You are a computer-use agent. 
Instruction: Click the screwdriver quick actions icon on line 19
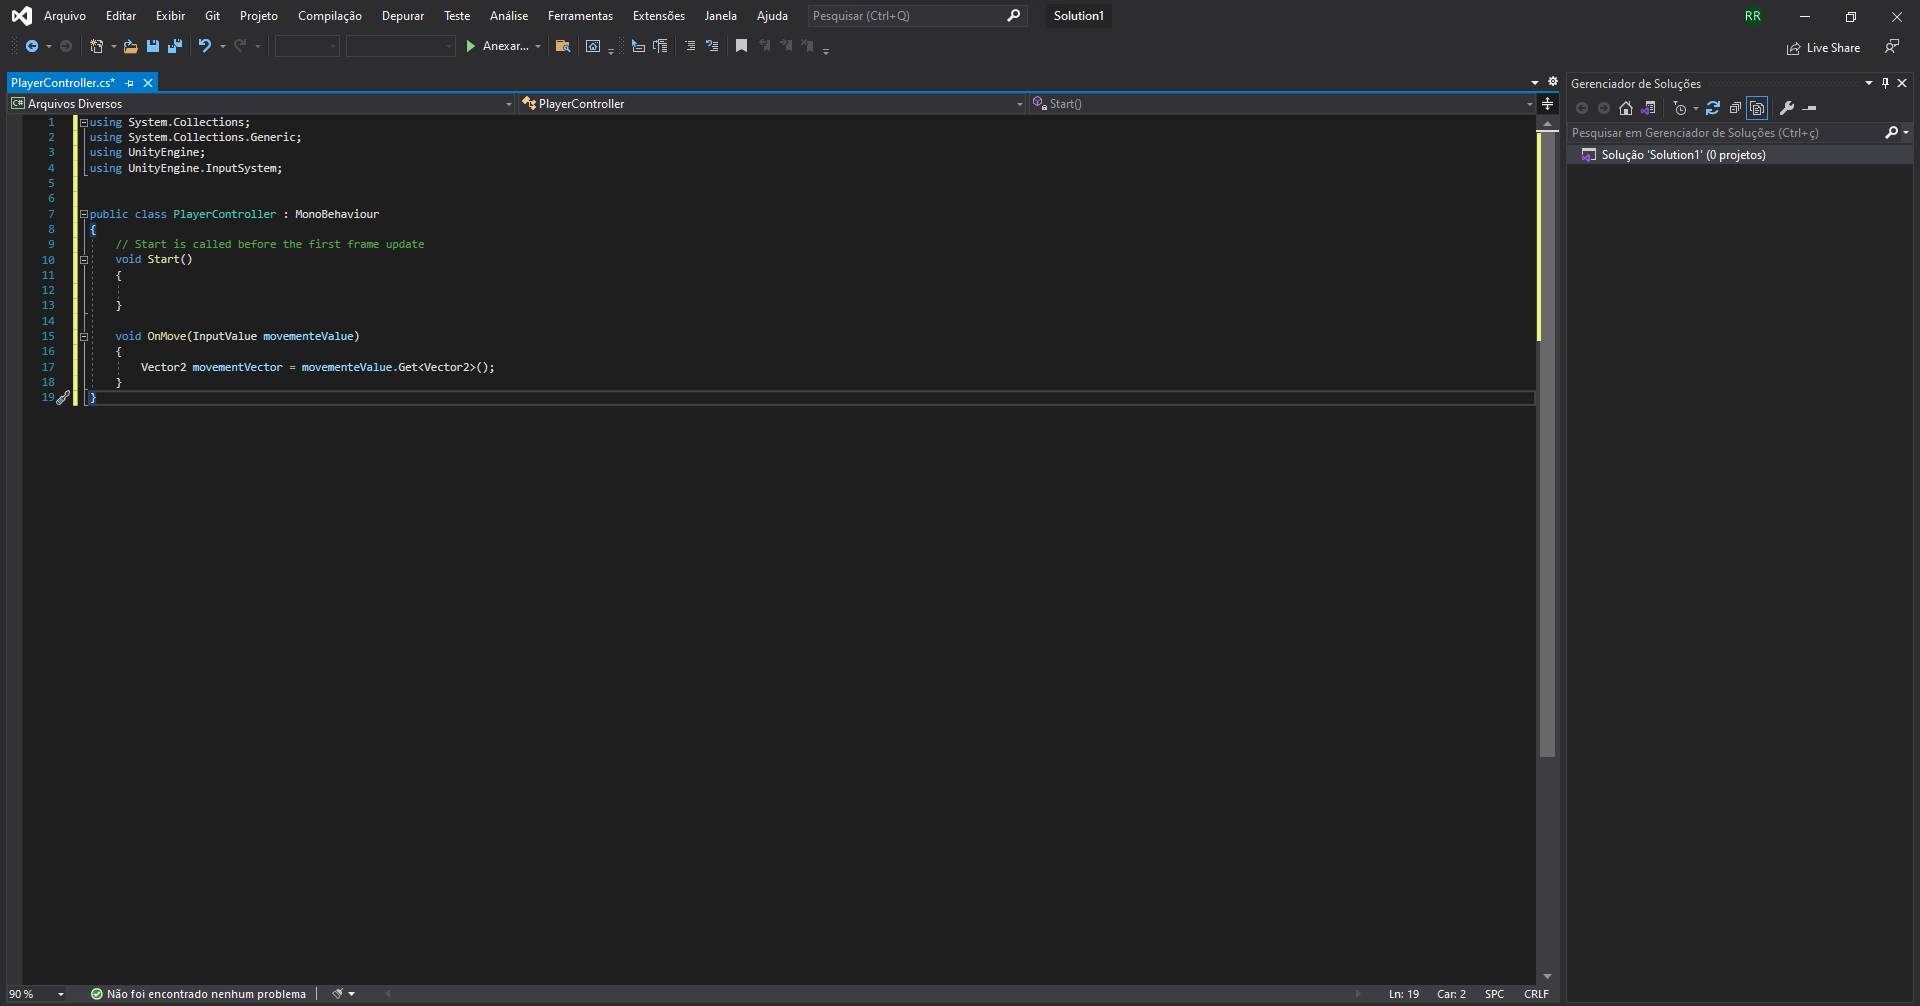point(63,397)
